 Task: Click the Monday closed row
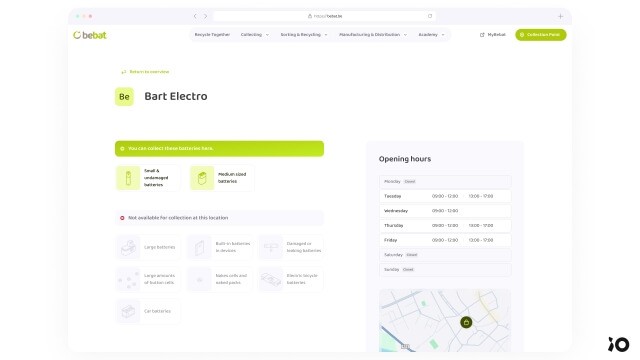coord(445,182)
